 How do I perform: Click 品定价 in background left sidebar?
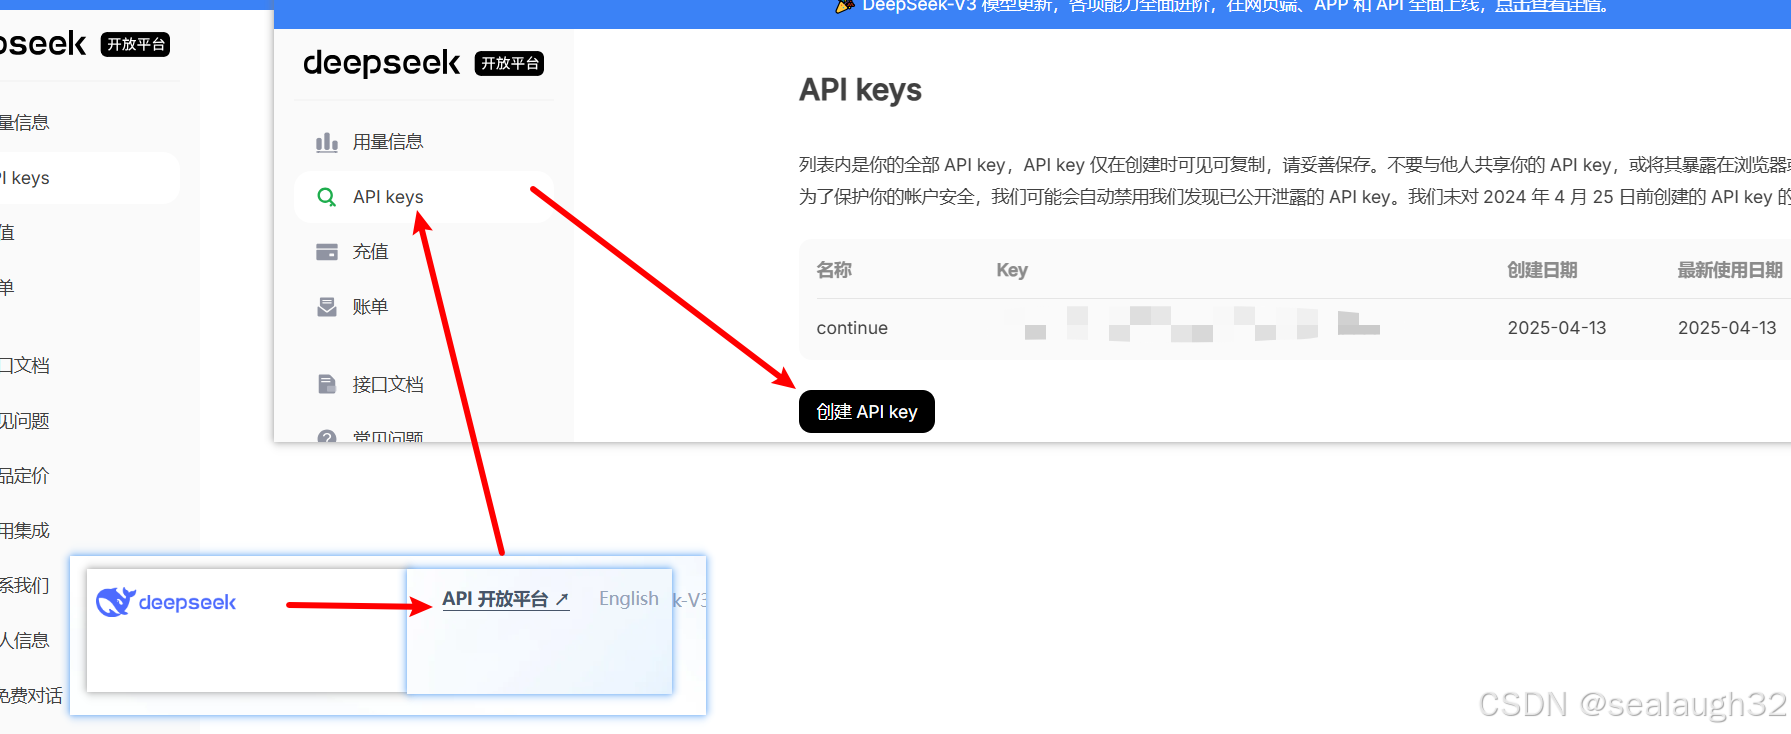(x=24, y=476)
